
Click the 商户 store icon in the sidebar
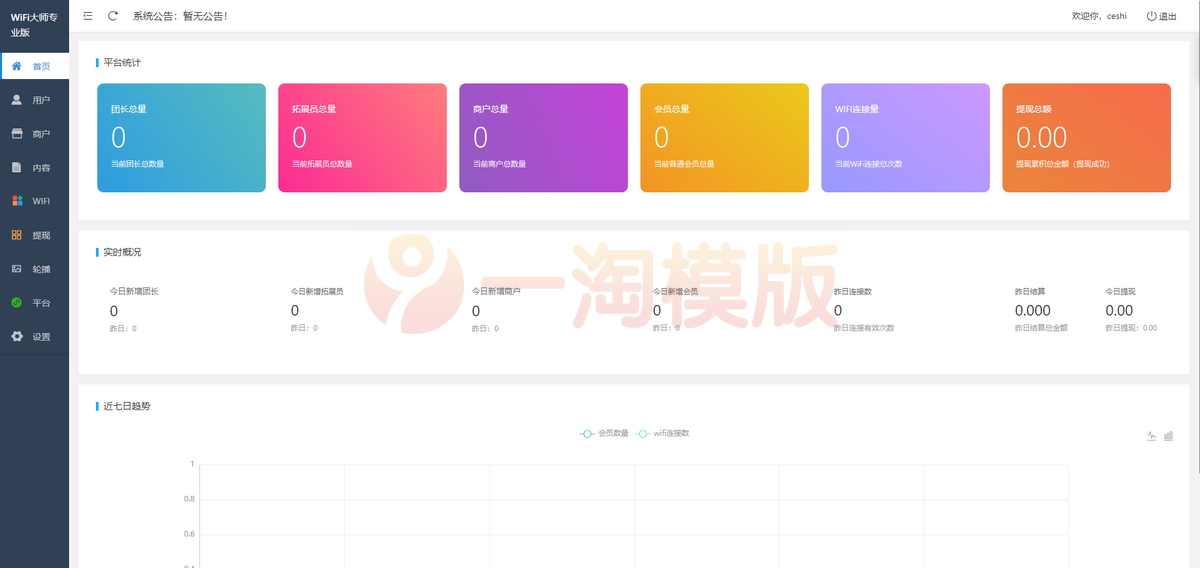pos(16,133)
